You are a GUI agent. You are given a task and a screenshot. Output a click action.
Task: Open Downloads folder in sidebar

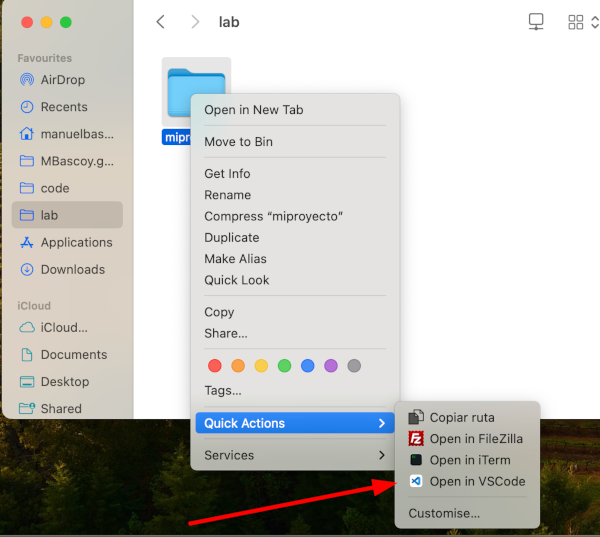click(72, 269)
